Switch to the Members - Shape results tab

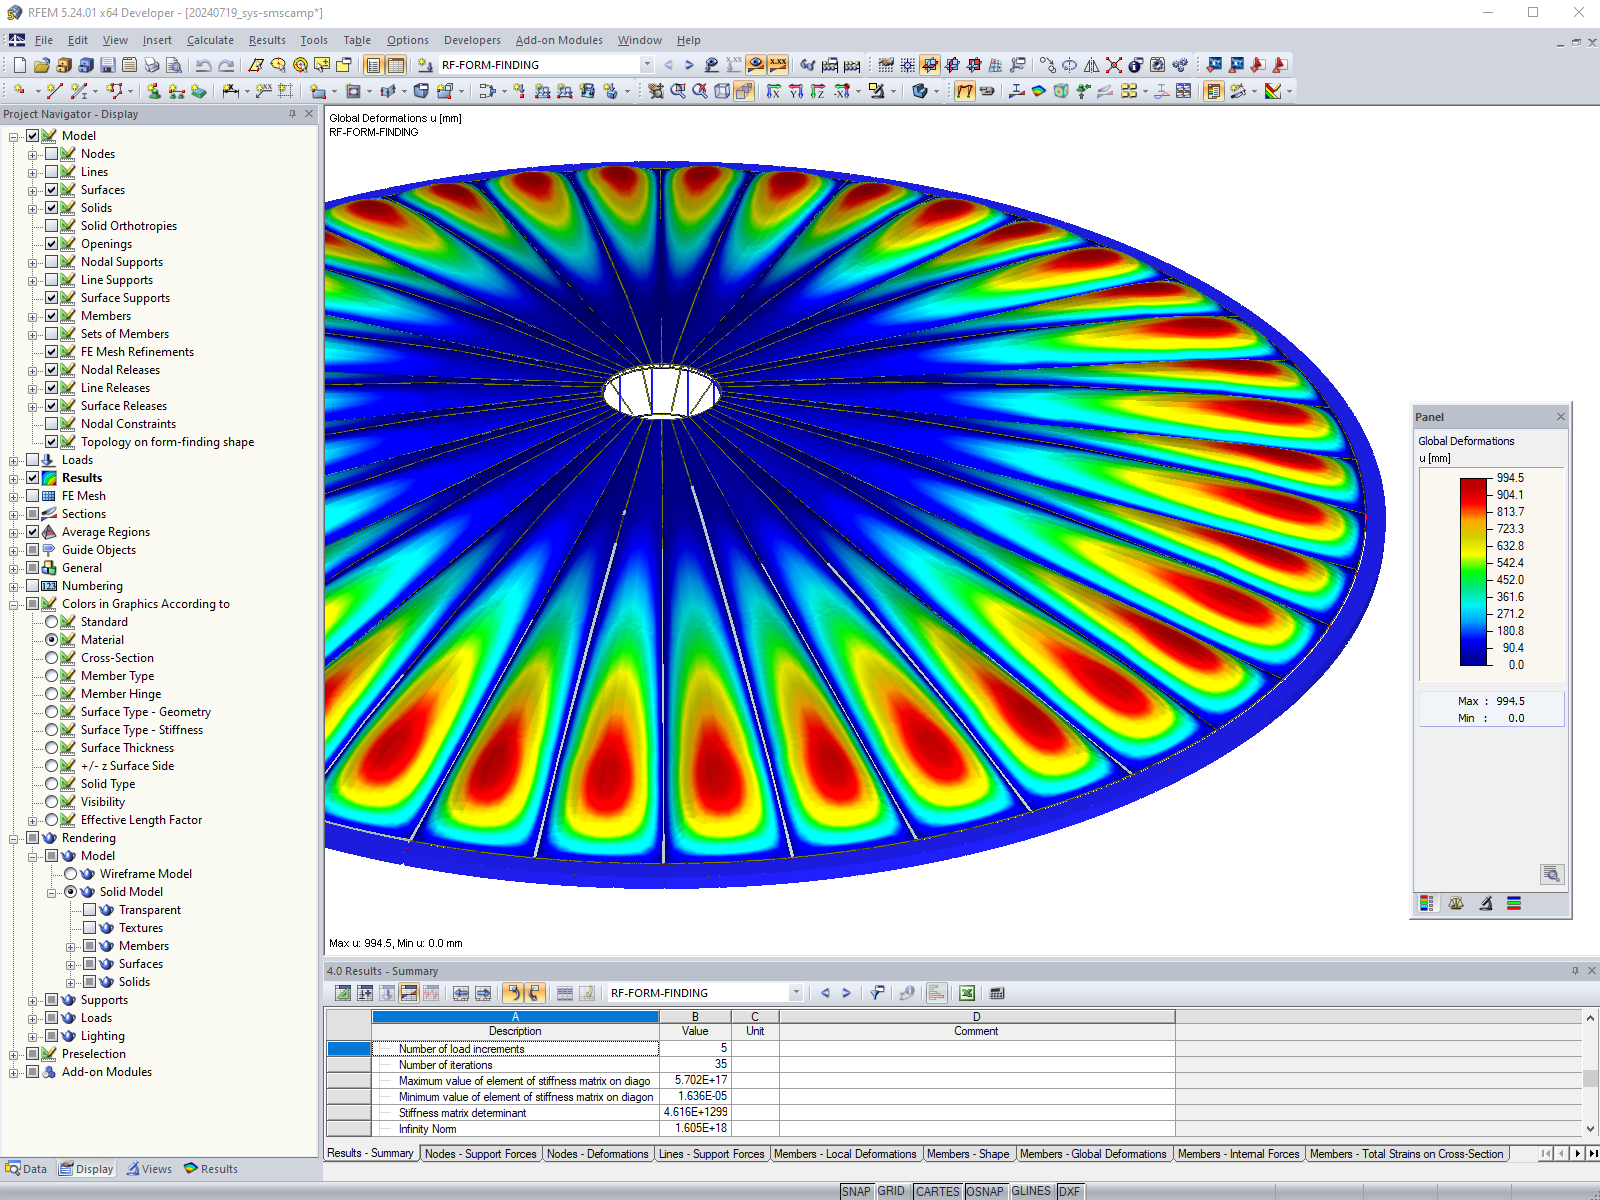point(968,1153)
